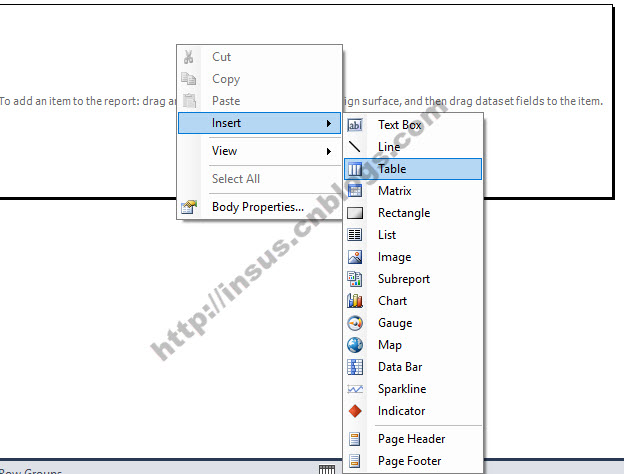This screenshot has height=474, width=624.
Task: Add a Page Header
Action: (x=413, y=439)
